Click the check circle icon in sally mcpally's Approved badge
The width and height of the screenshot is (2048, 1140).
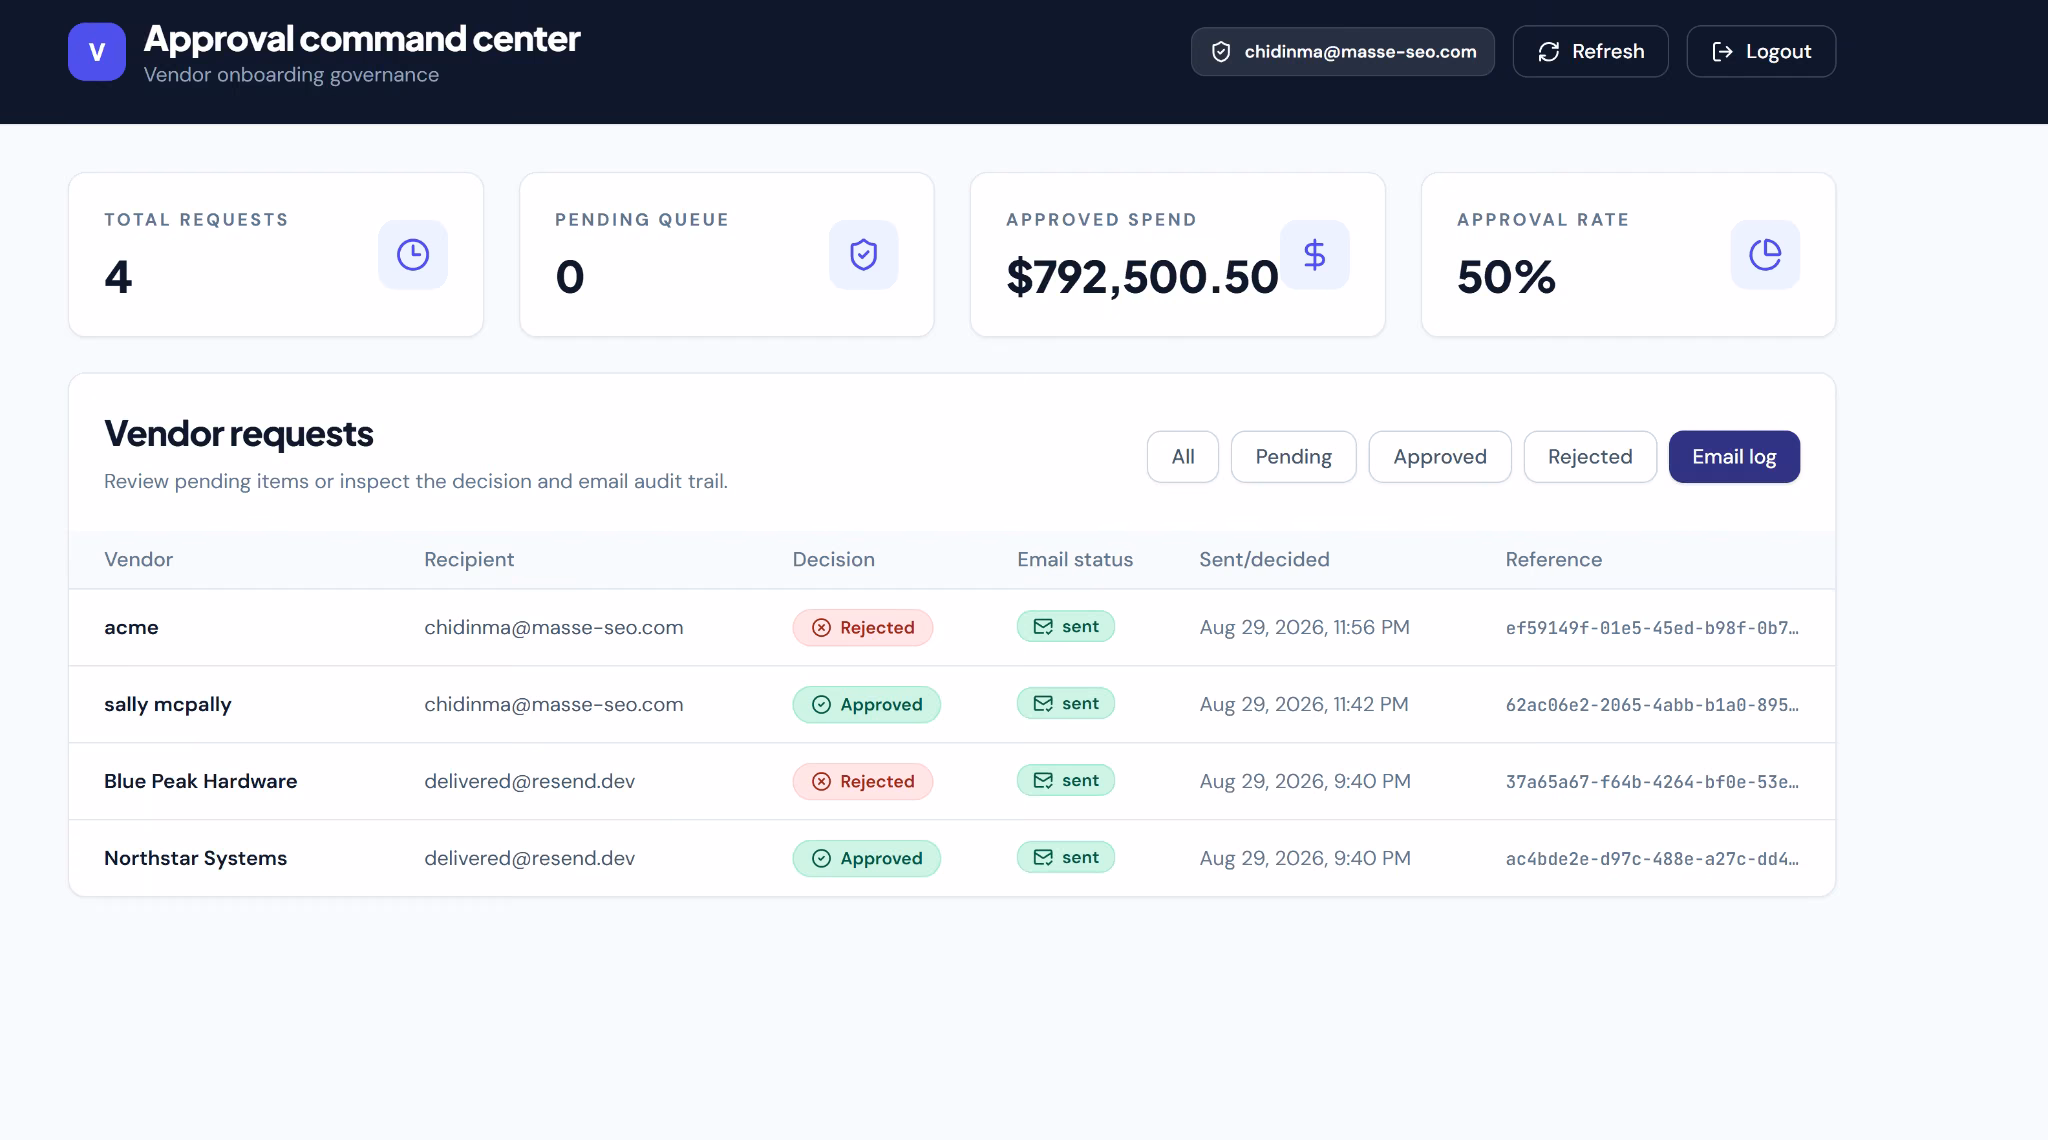[x=822, y=705]
